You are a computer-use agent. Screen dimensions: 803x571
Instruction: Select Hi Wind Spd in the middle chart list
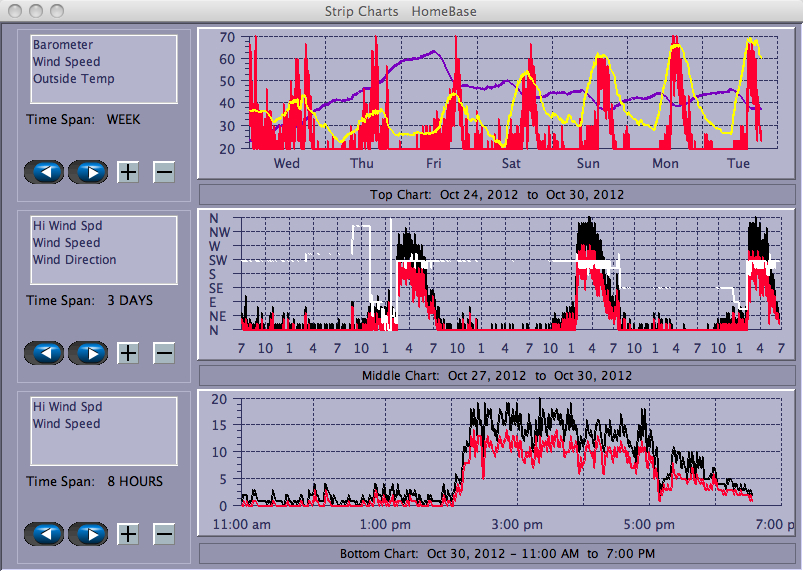pos(67,226)
